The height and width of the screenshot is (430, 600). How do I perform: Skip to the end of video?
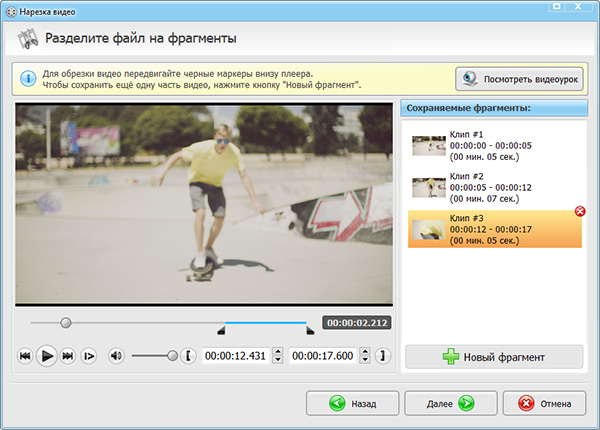tap(68, 356)
